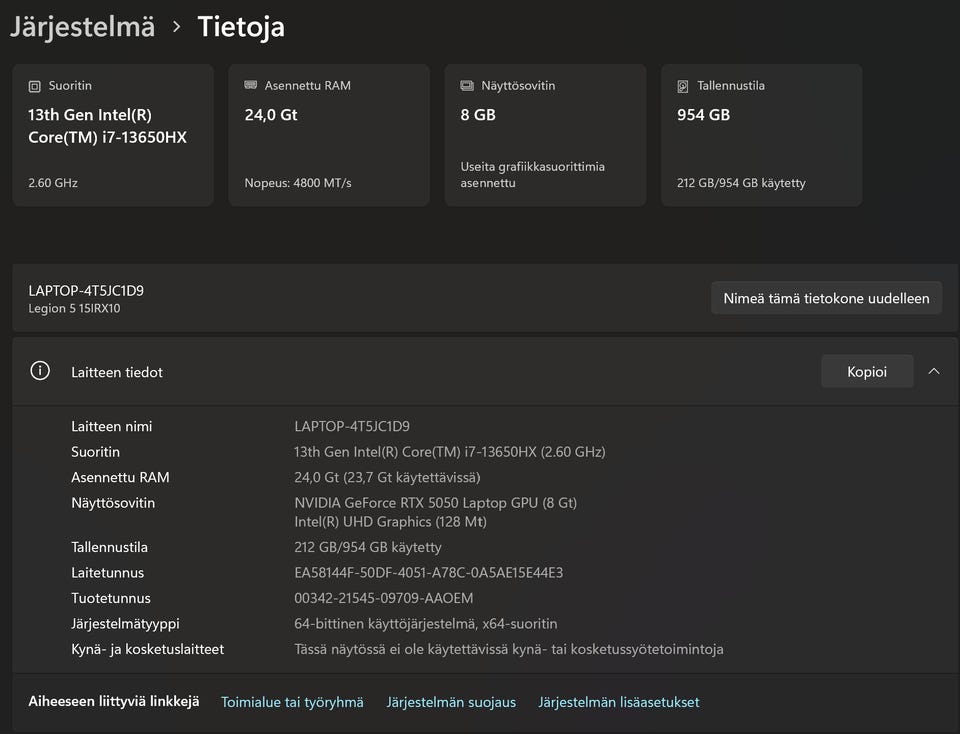Select the Laitetunnus device ID value
The image size is (960, 734).
429,573
